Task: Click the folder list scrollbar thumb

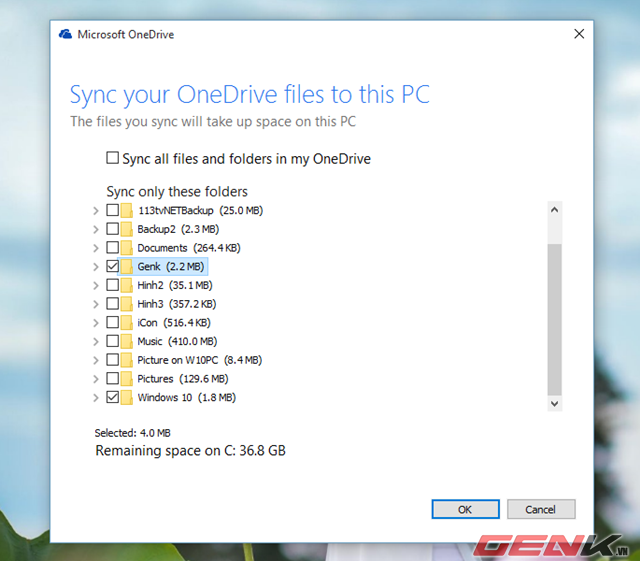Action: click(x=554, y=320)
